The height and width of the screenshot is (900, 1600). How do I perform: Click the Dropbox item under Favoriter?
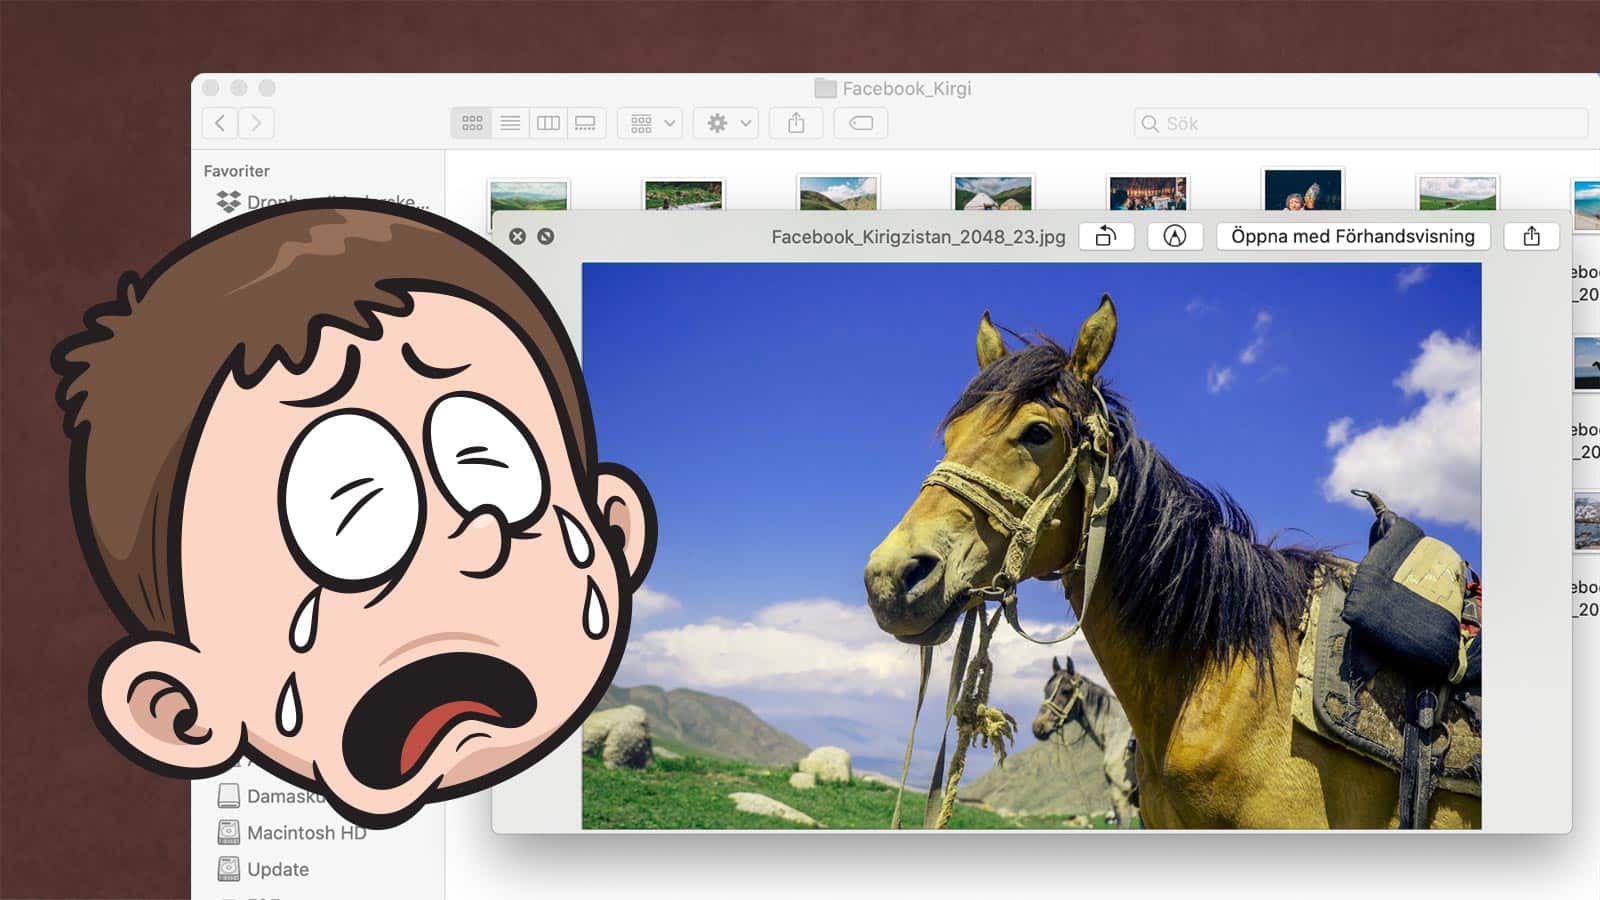[322, 201]
